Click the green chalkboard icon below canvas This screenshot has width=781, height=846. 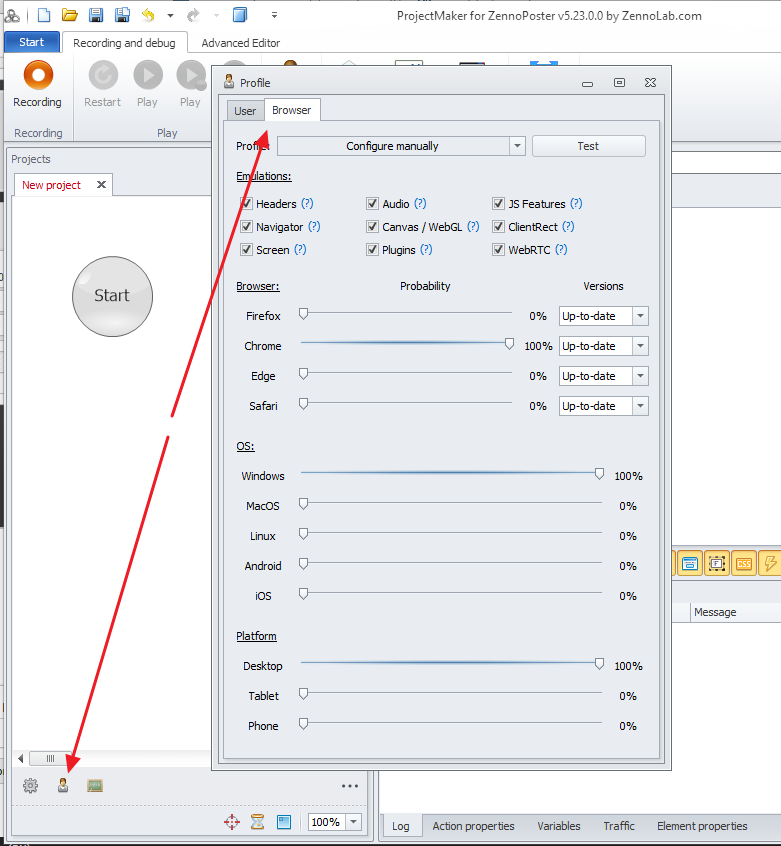point(95,786)
